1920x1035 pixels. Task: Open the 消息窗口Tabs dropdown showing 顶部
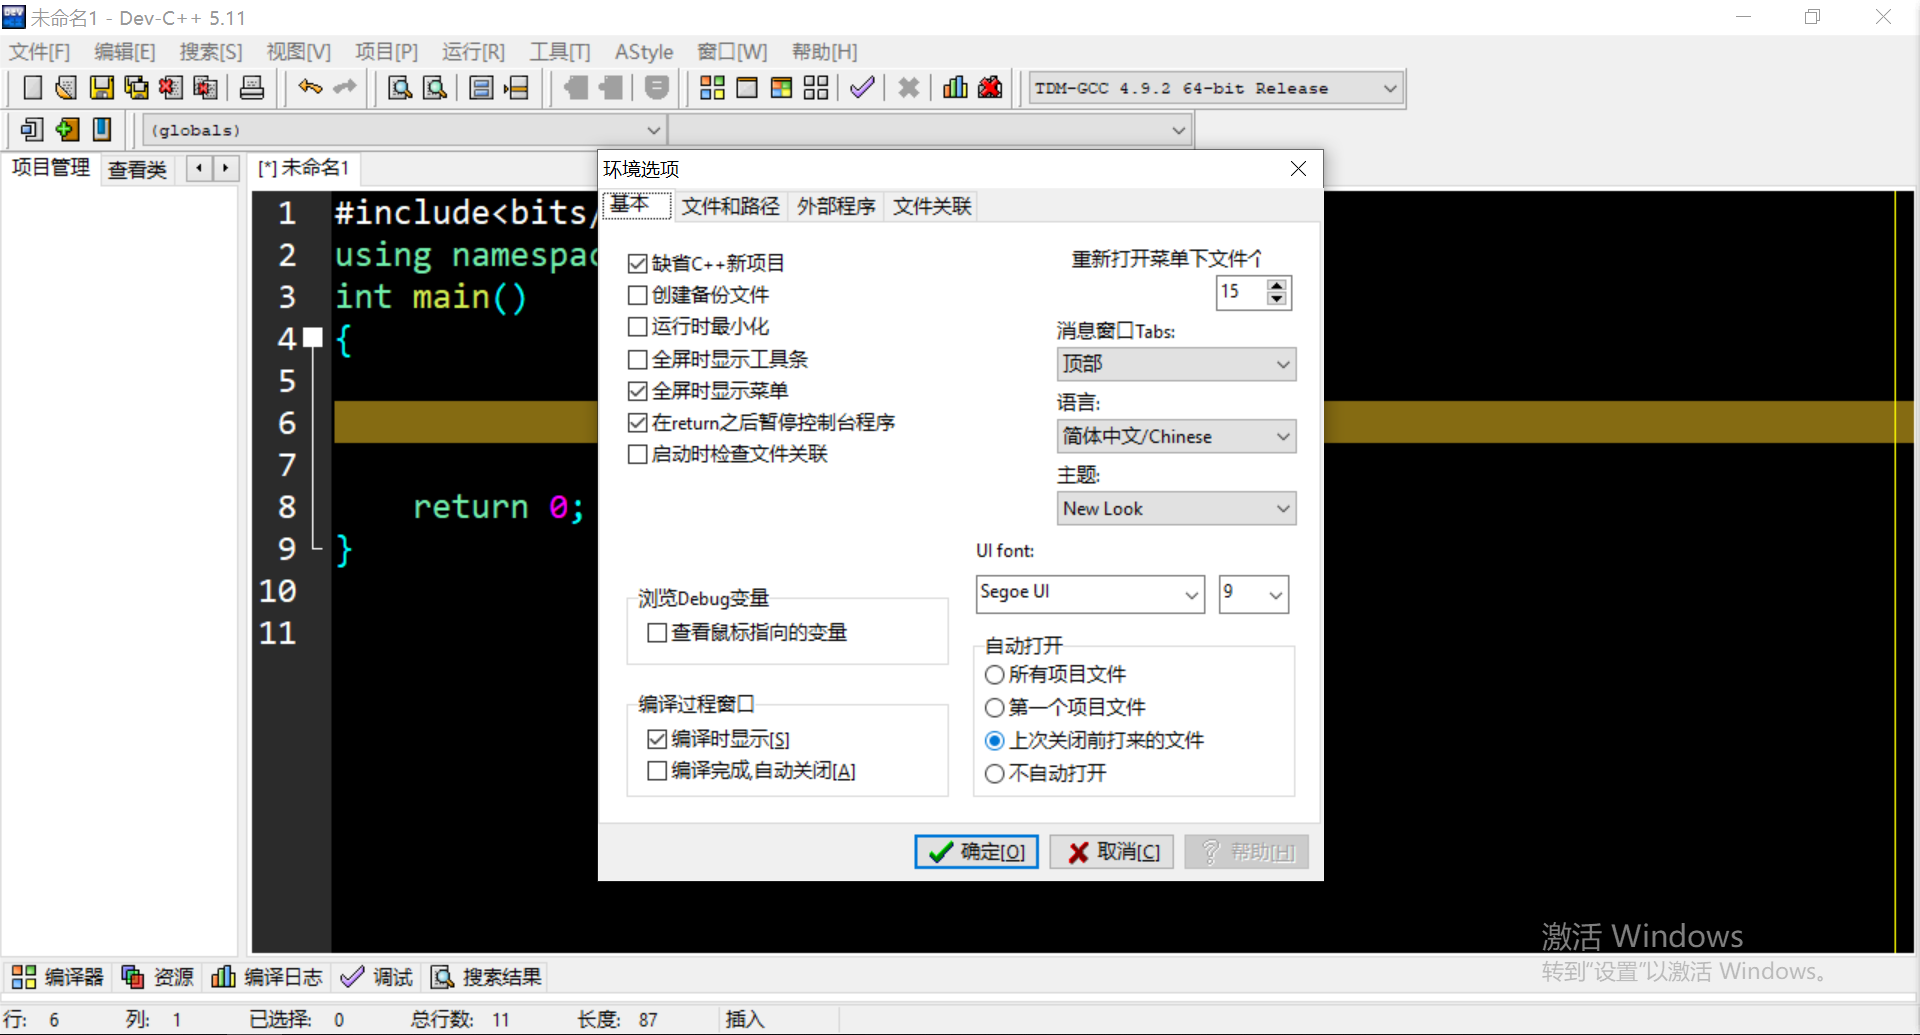click(x=1176, y=364)
